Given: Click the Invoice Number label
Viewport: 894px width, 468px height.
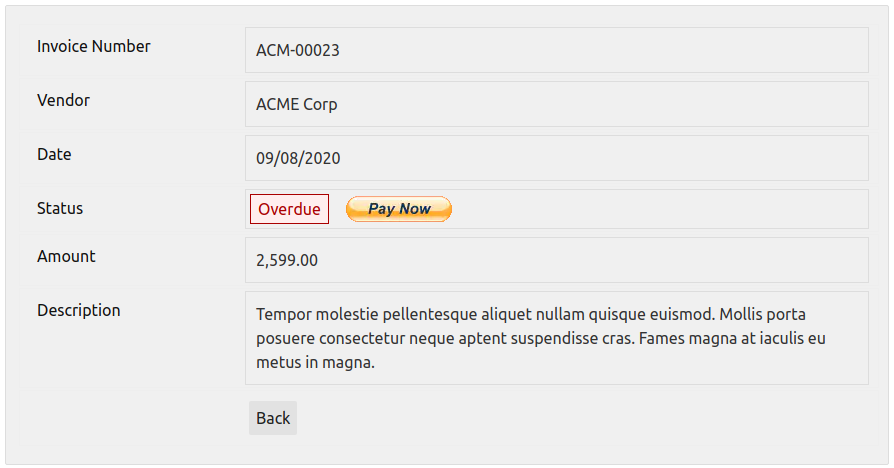Looking at the screenshot, I should 94,46.
